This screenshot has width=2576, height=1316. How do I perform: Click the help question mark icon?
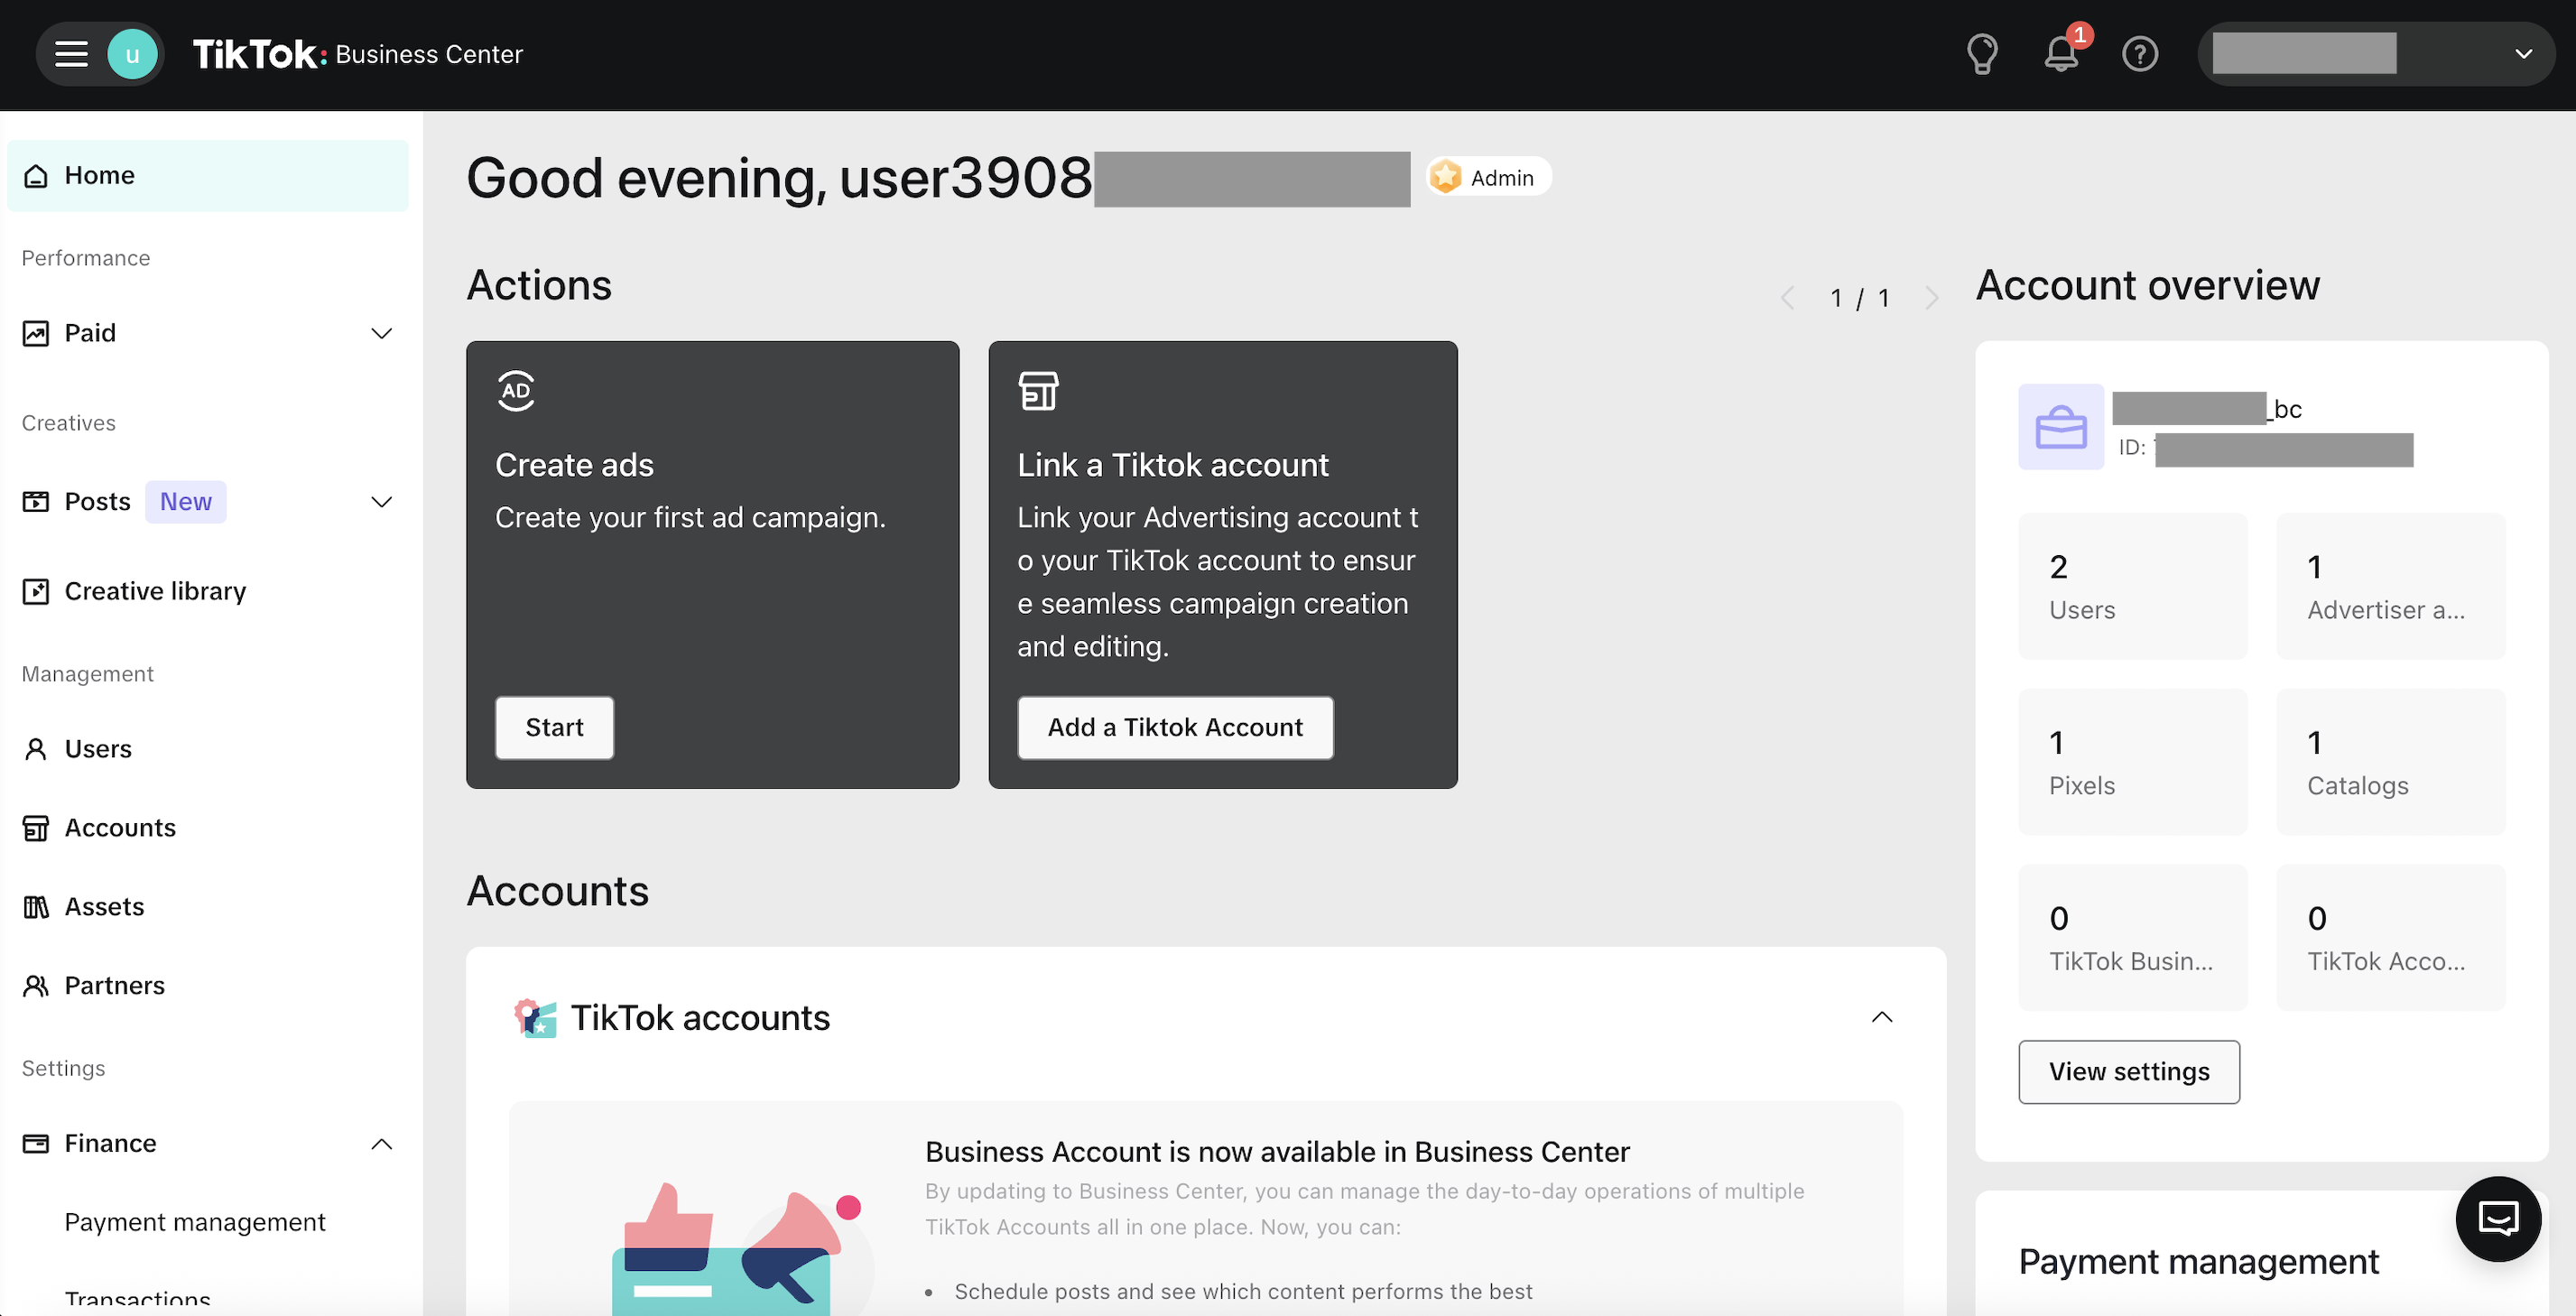(2139, 54)
